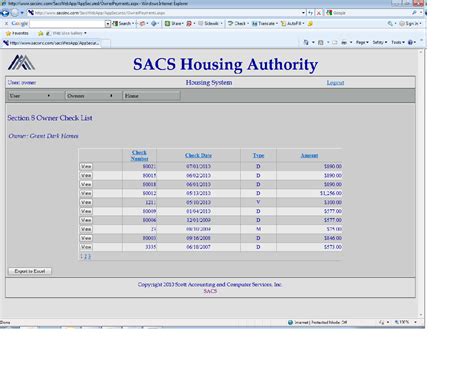
Task: Click the Export to Excel button
Action: 30,271
